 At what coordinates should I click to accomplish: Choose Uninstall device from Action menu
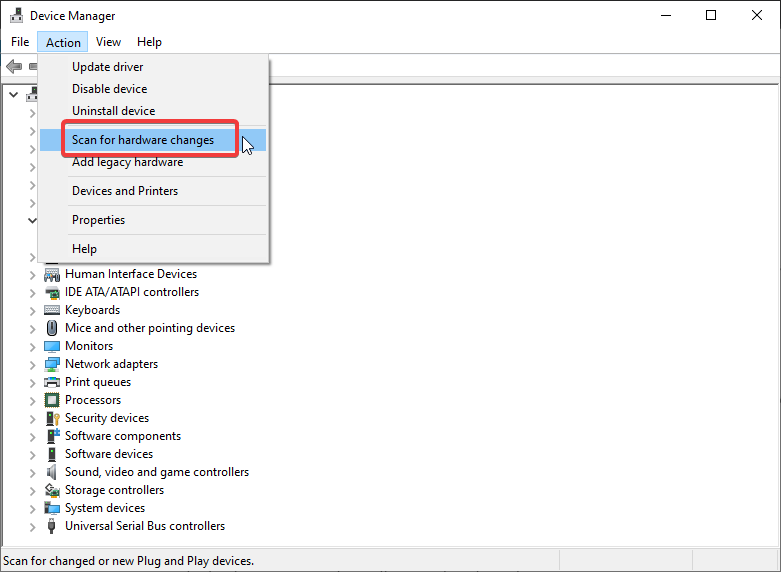click(153, 111)
